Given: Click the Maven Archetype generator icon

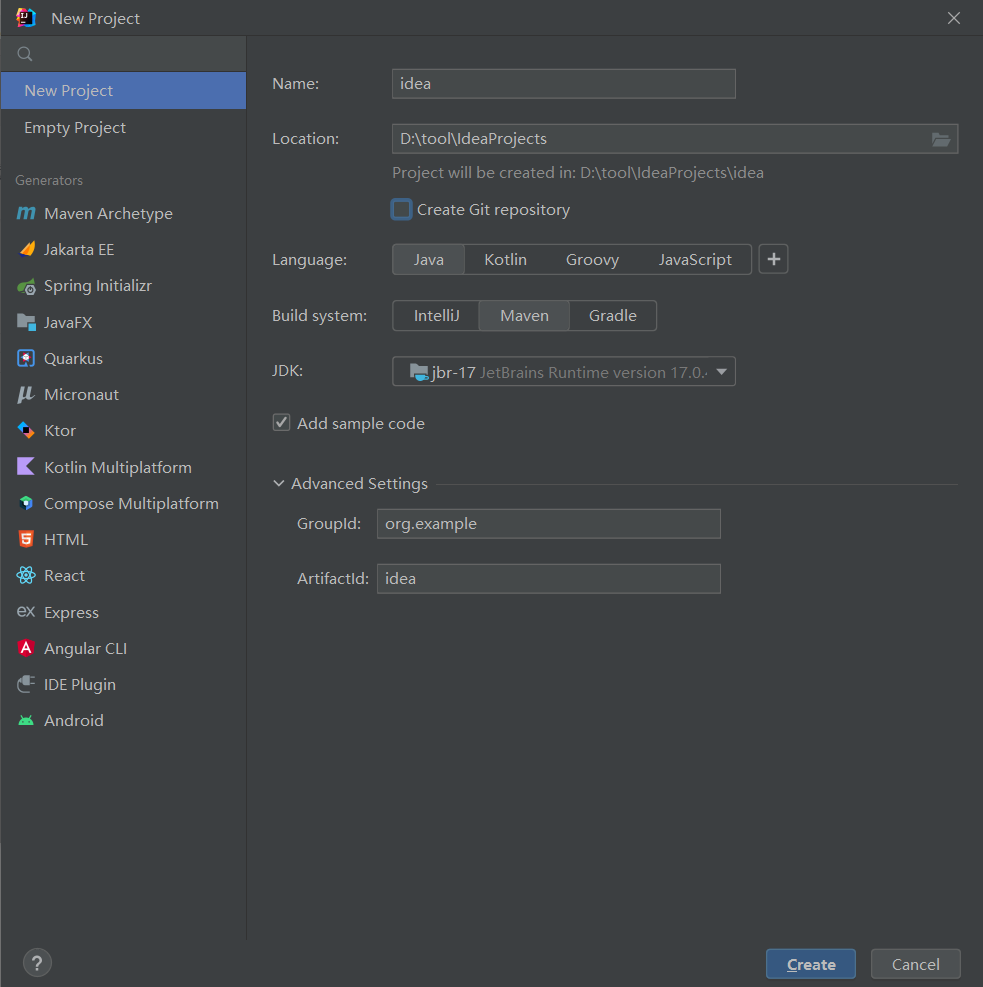Looking at the screenshot, I should [x=26, y=214].
